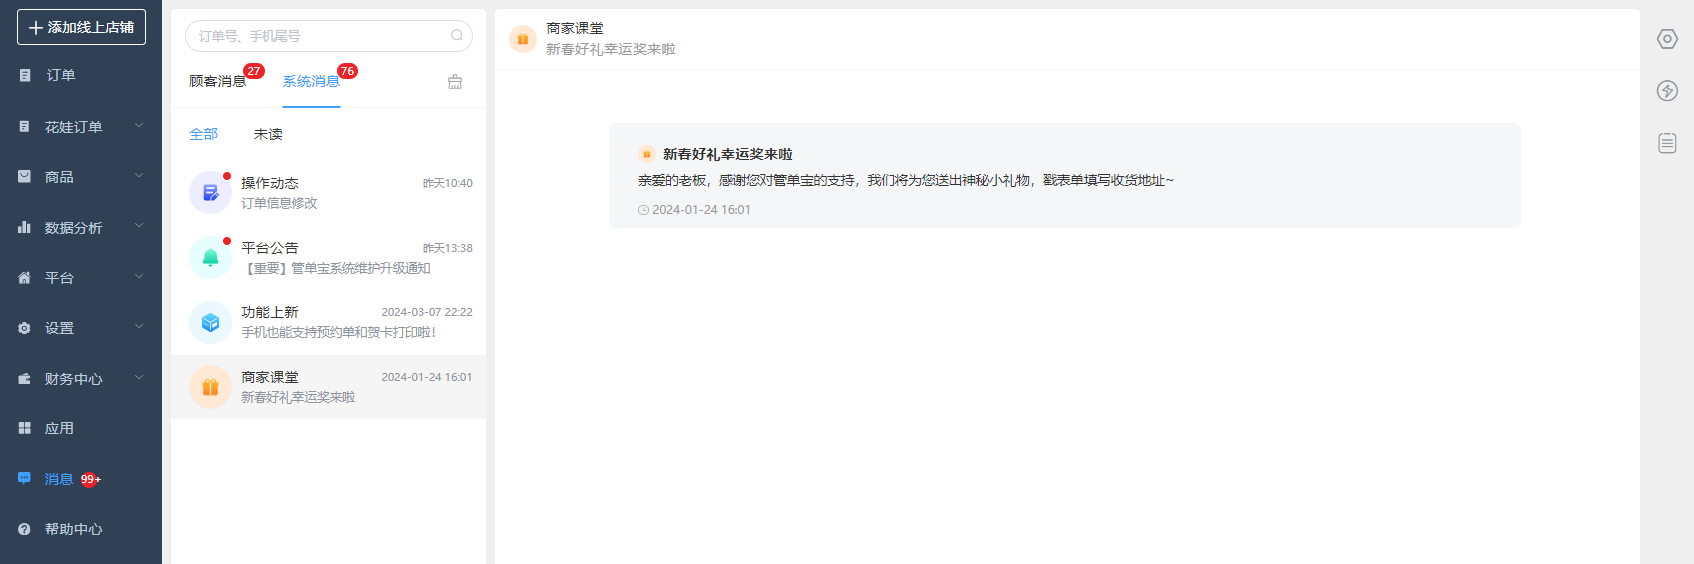The width and height of the screenshot is (1694, 564).
Task: Click the 99+ badge beside 消息
Action: click(x=91, y=479)
